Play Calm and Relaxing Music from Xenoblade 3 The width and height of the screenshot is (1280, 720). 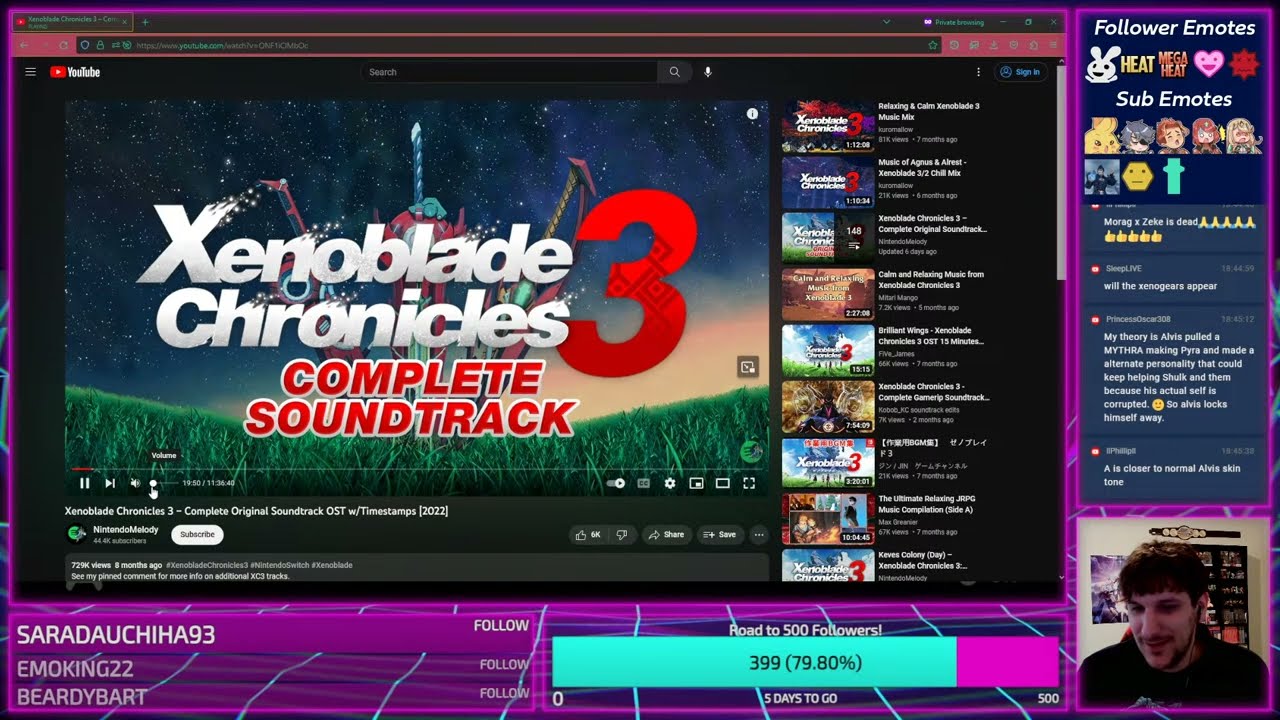tap(886, 292)
